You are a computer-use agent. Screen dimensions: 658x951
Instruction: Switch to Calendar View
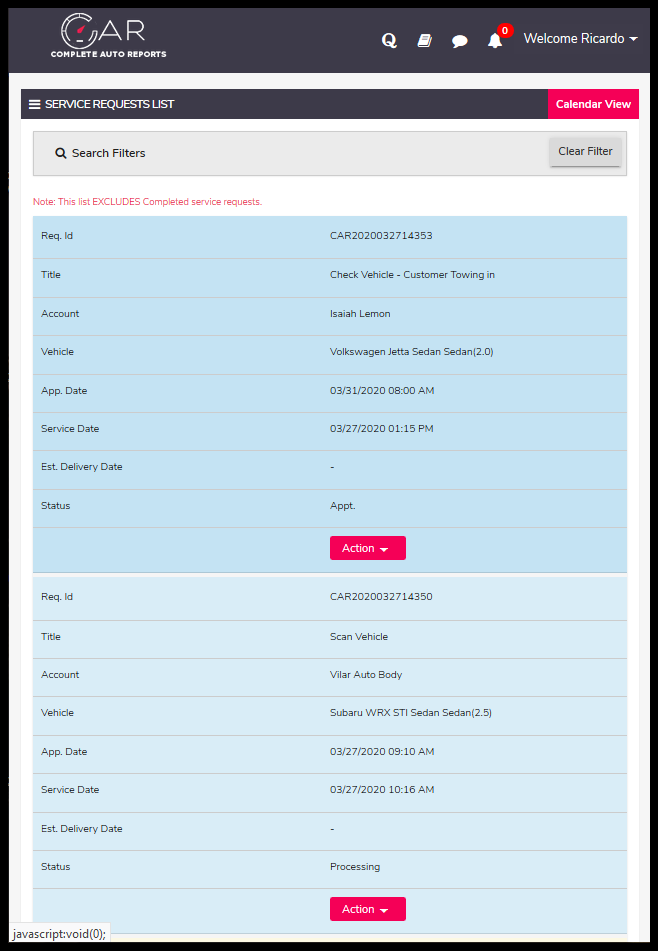593,104
